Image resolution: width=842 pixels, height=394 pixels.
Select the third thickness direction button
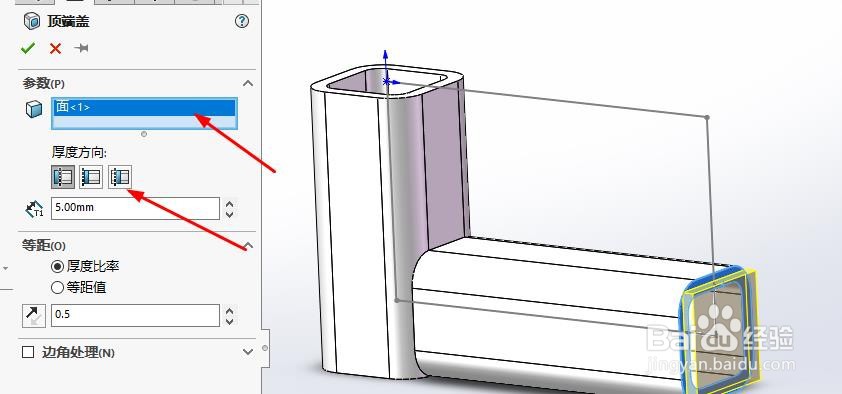coord(119,177)
